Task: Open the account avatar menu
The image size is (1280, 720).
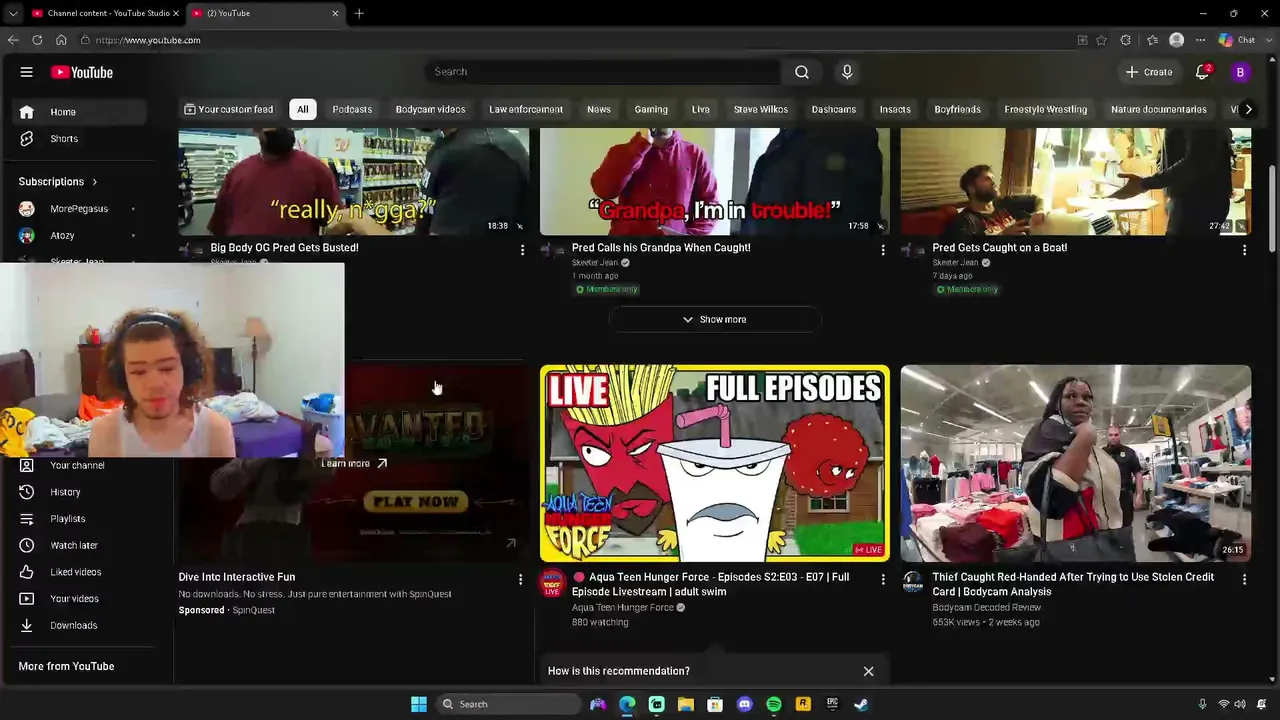Action: (x=1240, y=72)
